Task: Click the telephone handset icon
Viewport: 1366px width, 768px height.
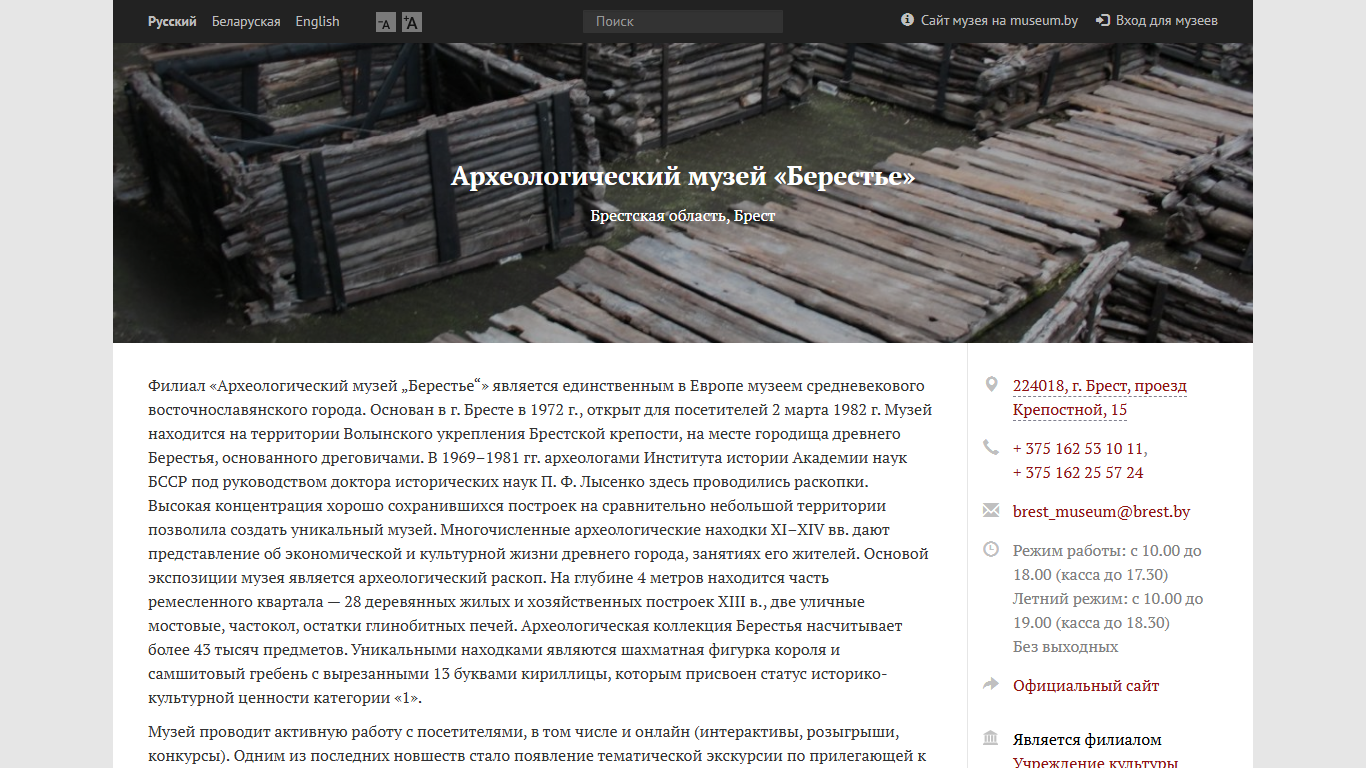Action: coord(991,448)
